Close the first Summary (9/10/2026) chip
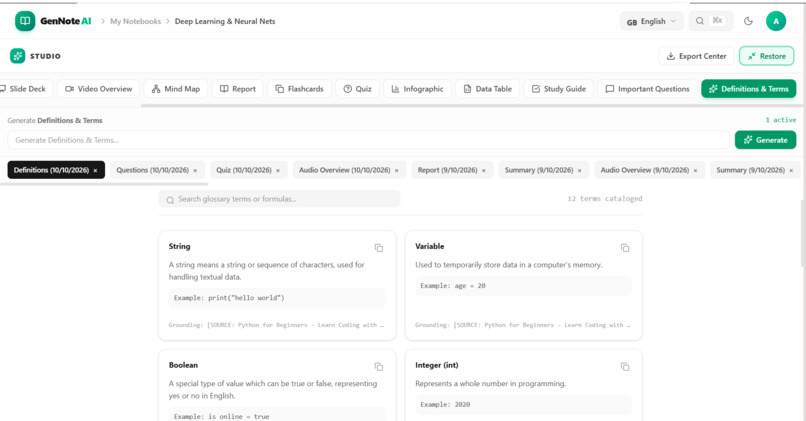806x421 pixels. (x=579, y=171)
